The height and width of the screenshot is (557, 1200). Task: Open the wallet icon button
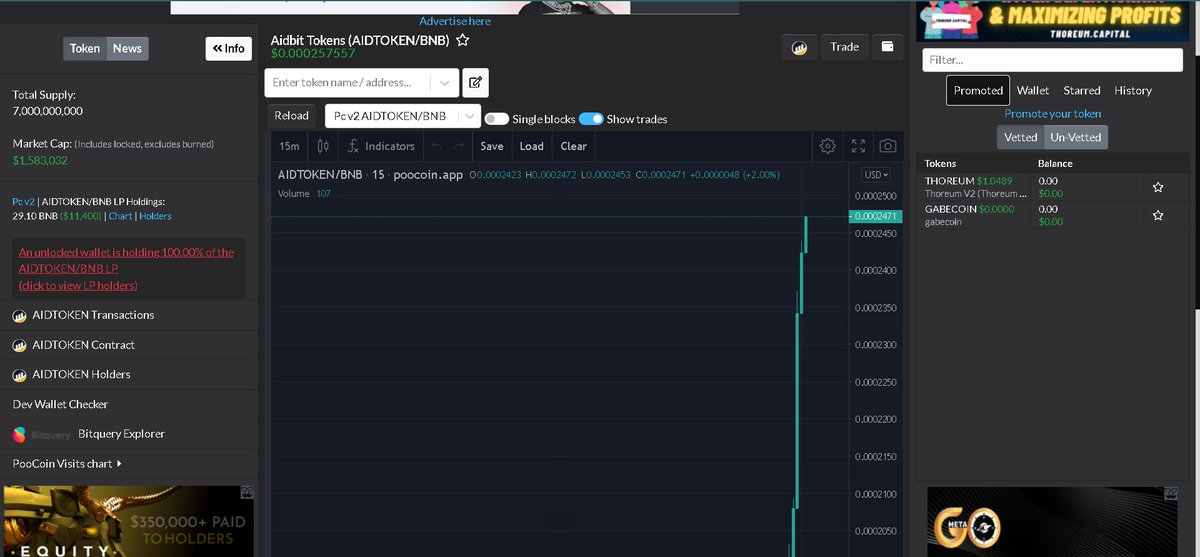coord(887,47)
